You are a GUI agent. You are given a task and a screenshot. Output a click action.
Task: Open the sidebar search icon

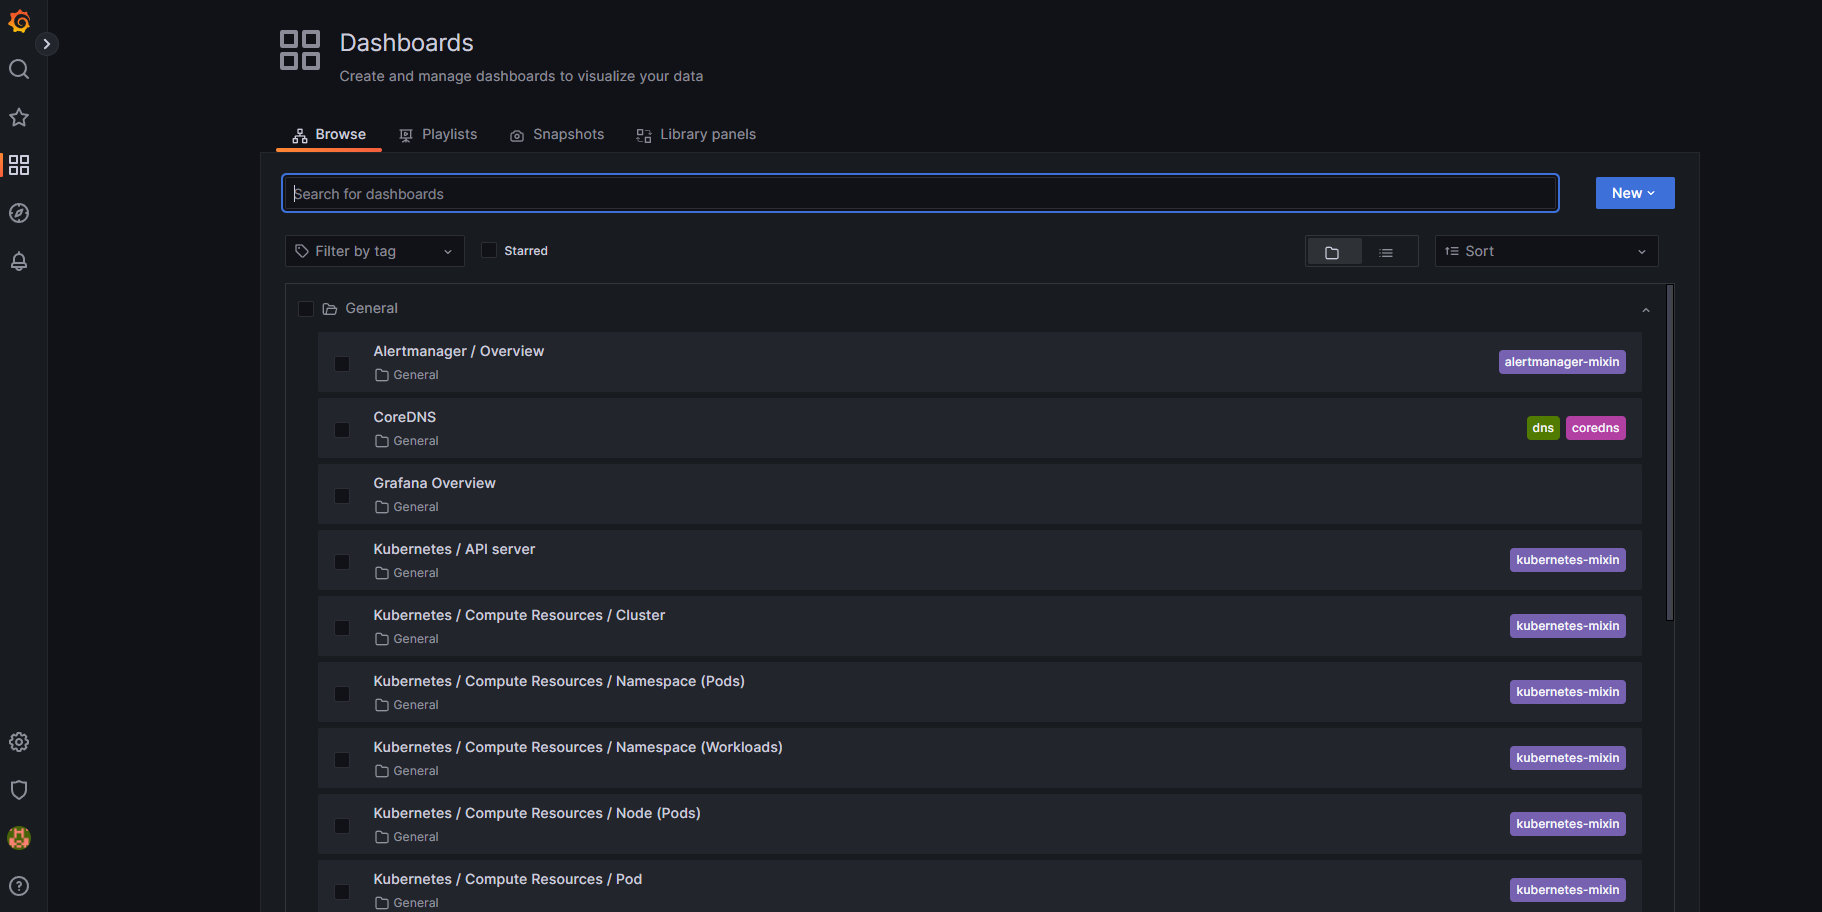[19, 69]
